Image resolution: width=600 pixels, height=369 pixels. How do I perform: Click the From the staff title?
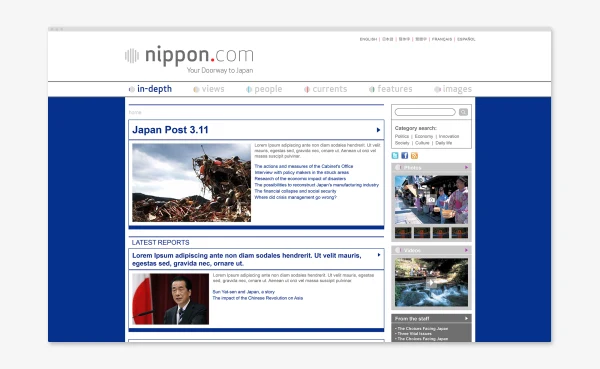pos(412,318)
